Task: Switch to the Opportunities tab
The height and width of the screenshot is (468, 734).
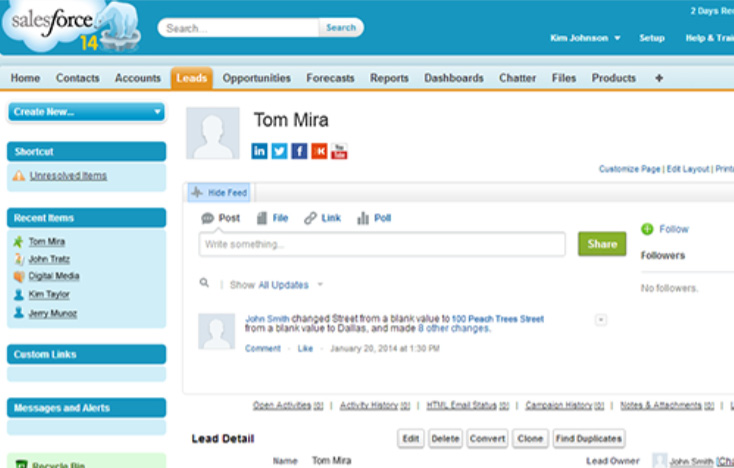Action: pos(256,78)
